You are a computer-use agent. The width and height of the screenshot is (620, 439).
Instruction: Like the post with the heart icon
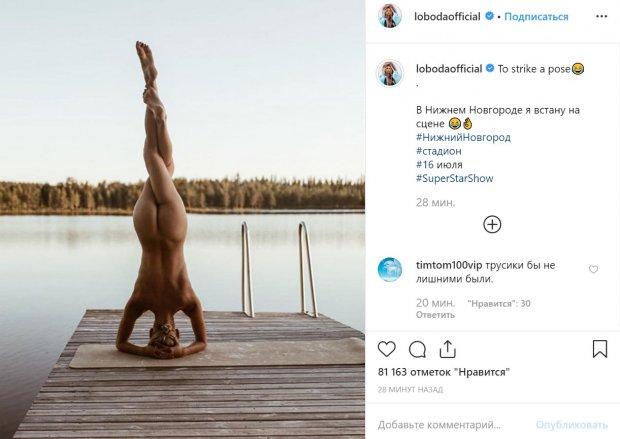point(387,349)
